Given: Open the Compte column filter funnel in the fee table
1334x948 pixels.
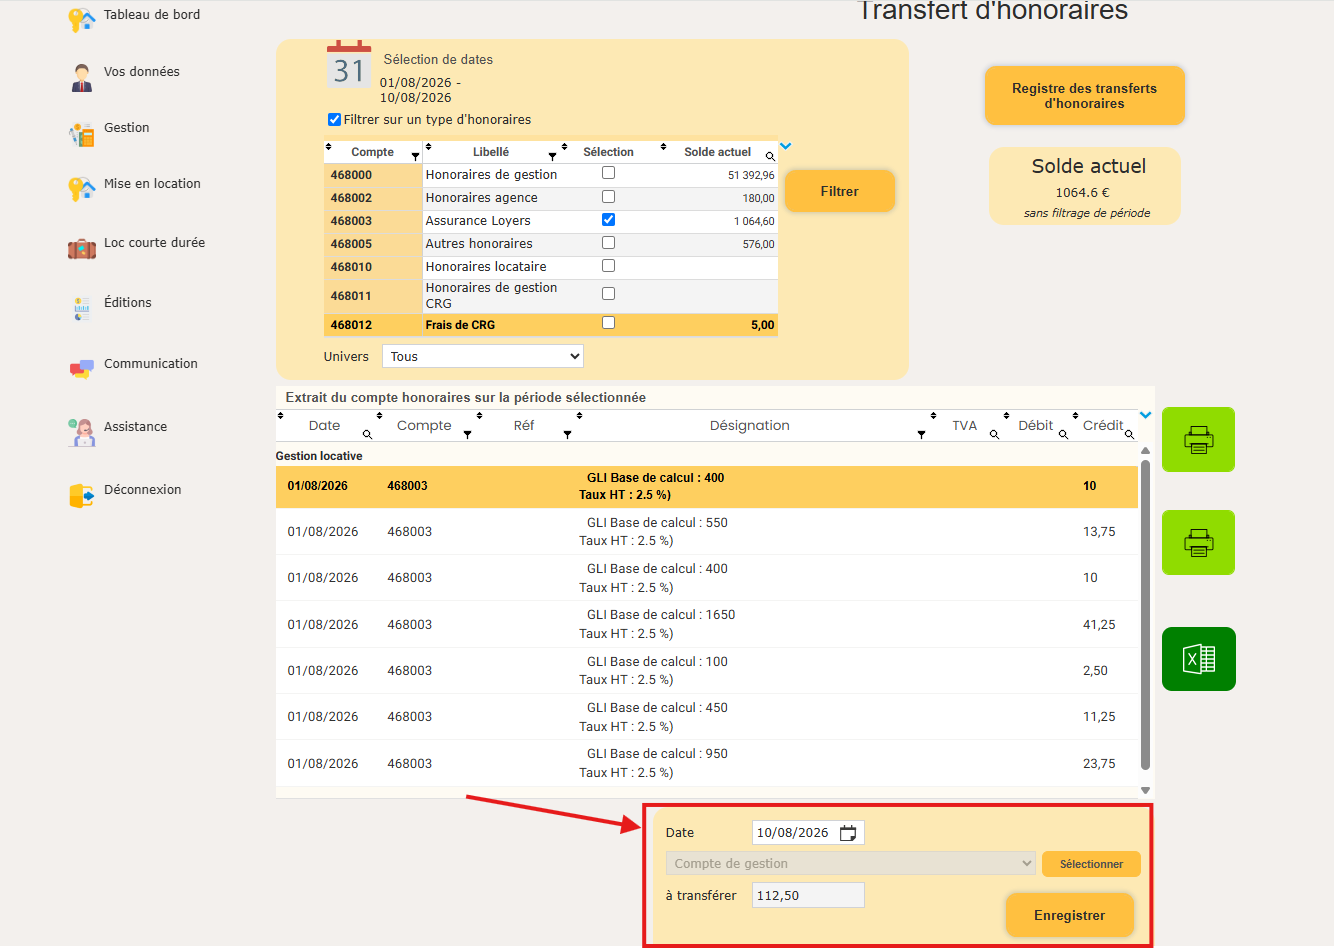Looking at the screenshot, I should tap(415, 157).
